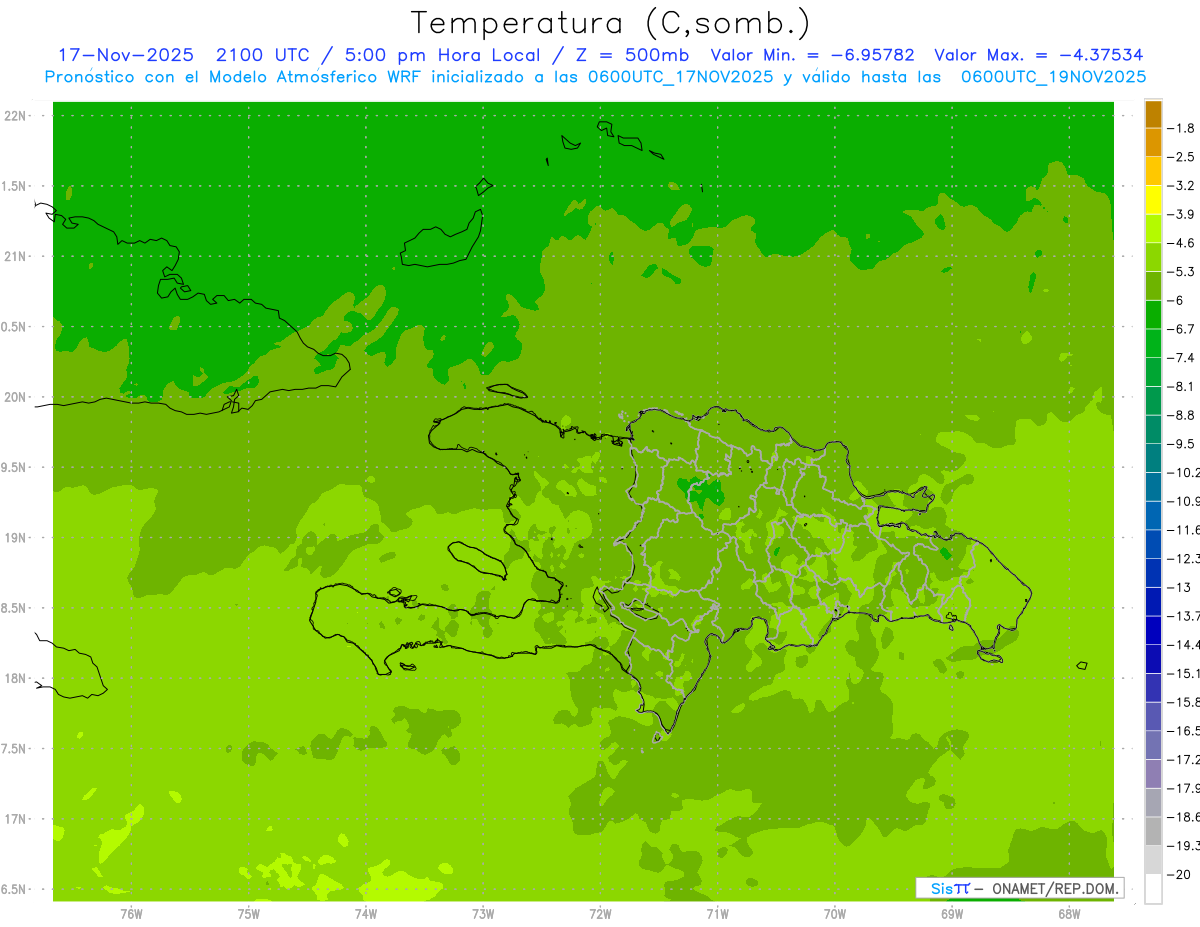Pick the green swatch between -6 and -6.7 labels
The height and width of the screenshot is (927, 1200).
pos(1153,315)
